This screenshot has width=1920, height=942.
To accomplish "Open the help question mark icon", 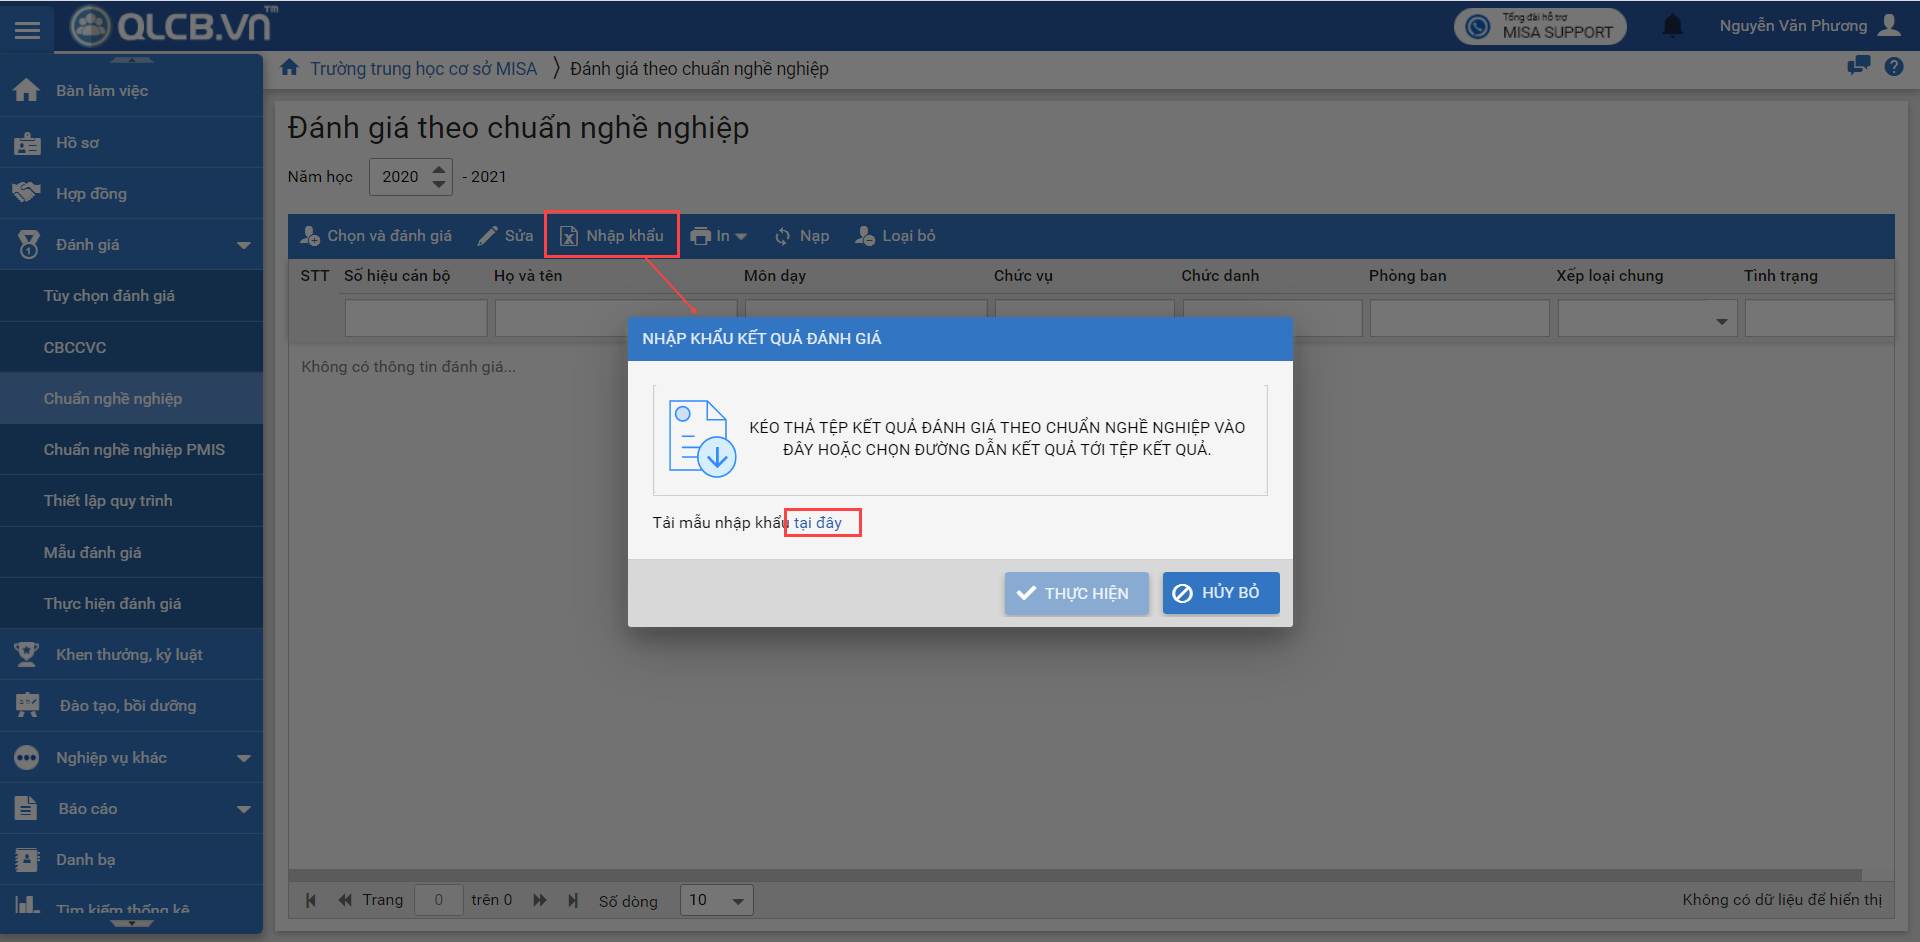I will tap(1894, 67).
